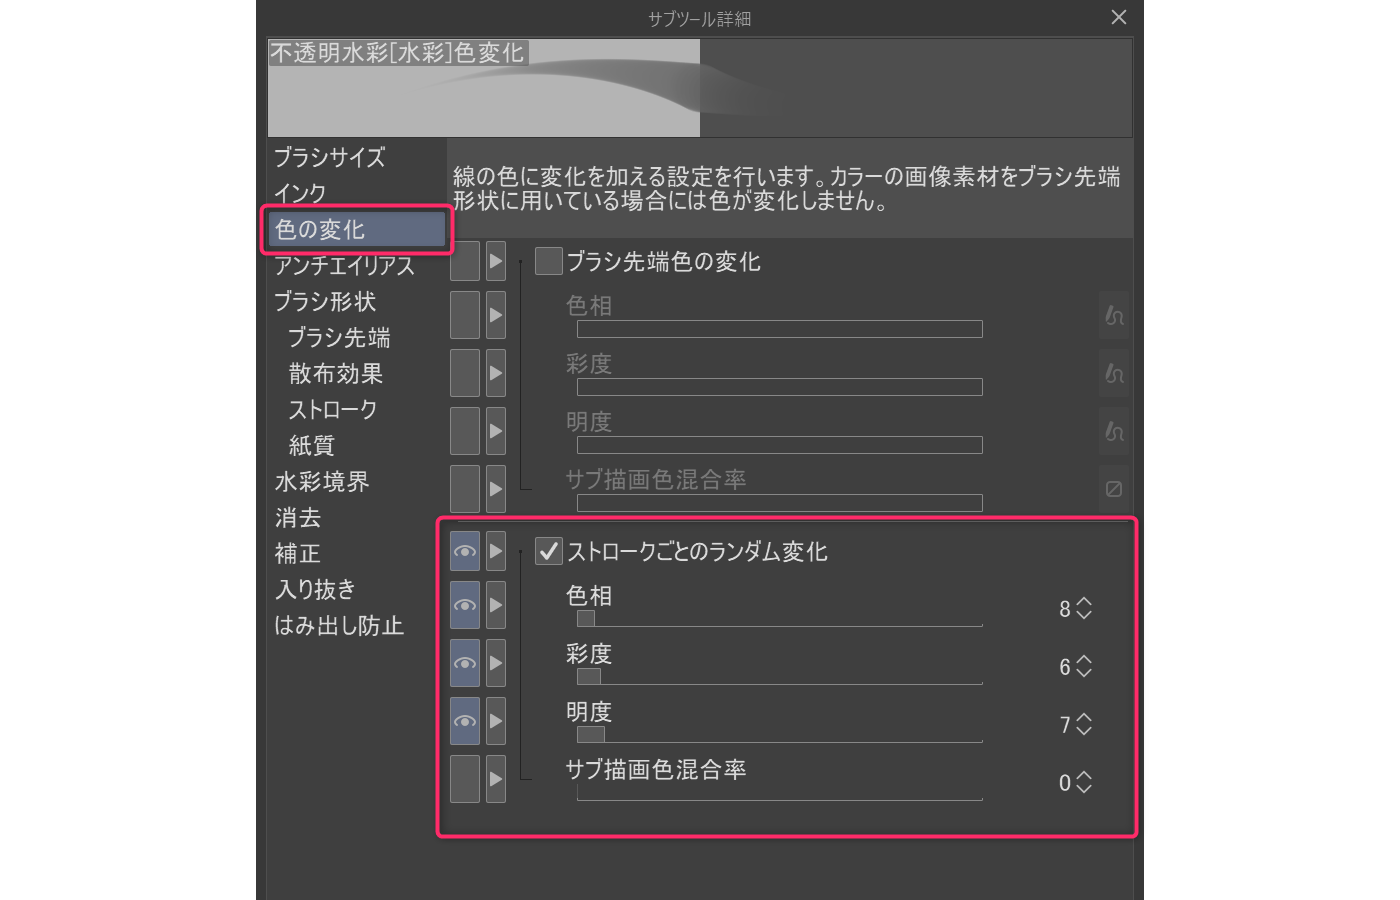Click the dynamics icon for disabled 明度

(1114, 432)
